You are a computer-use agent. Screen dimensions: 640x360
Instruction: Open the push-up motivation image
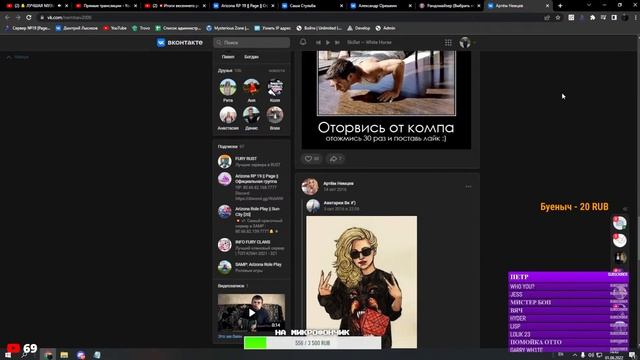tap(386, 100)
